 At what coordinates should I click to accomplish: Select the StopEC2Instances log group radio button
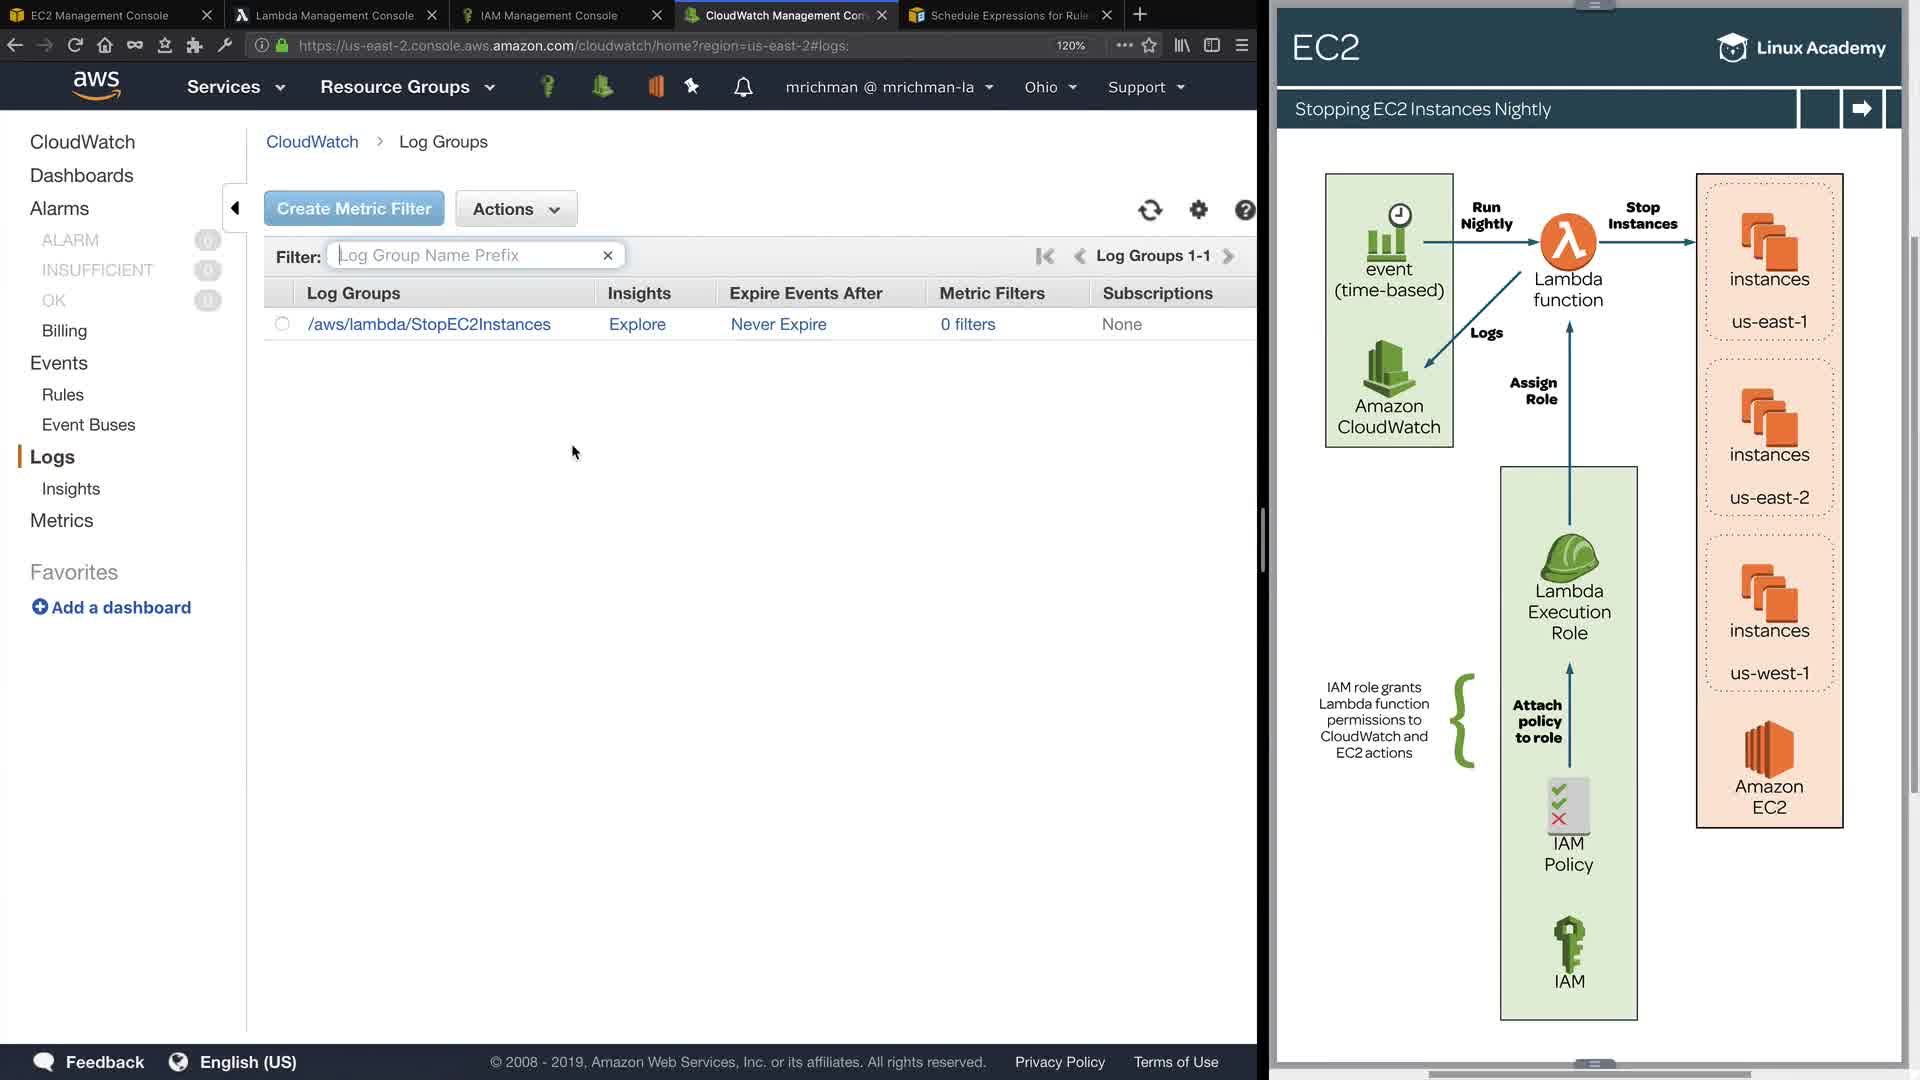(282, 324)
